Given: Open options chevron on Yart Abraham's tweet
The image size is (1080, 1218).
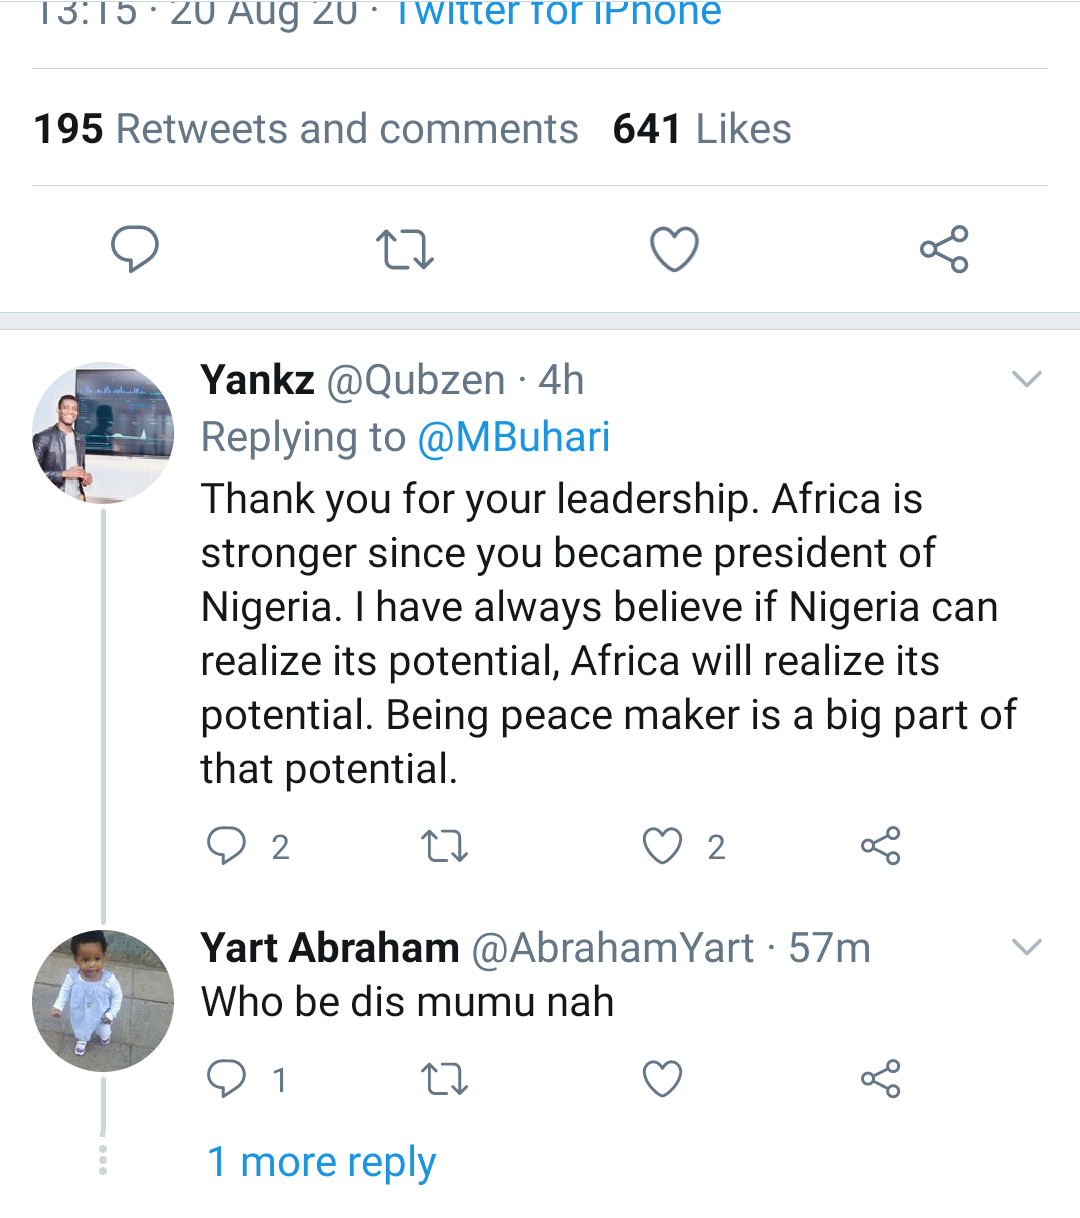Looking at the screenshot, I should tap(1027, 947).
